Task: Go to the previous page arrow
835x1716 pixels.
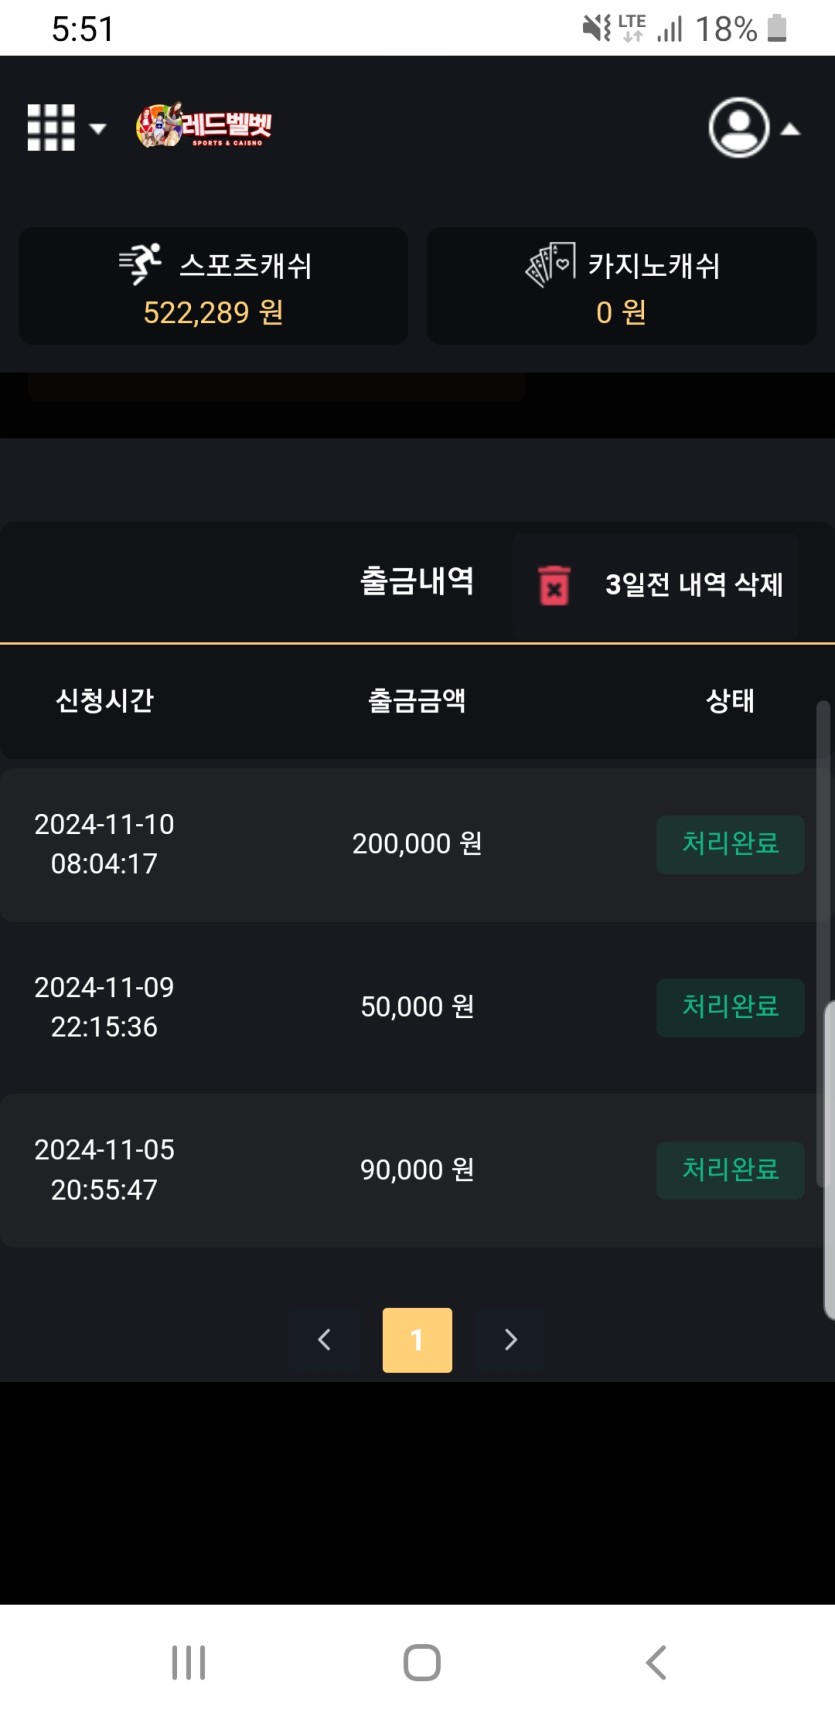Action: [x=323, y=1340]
